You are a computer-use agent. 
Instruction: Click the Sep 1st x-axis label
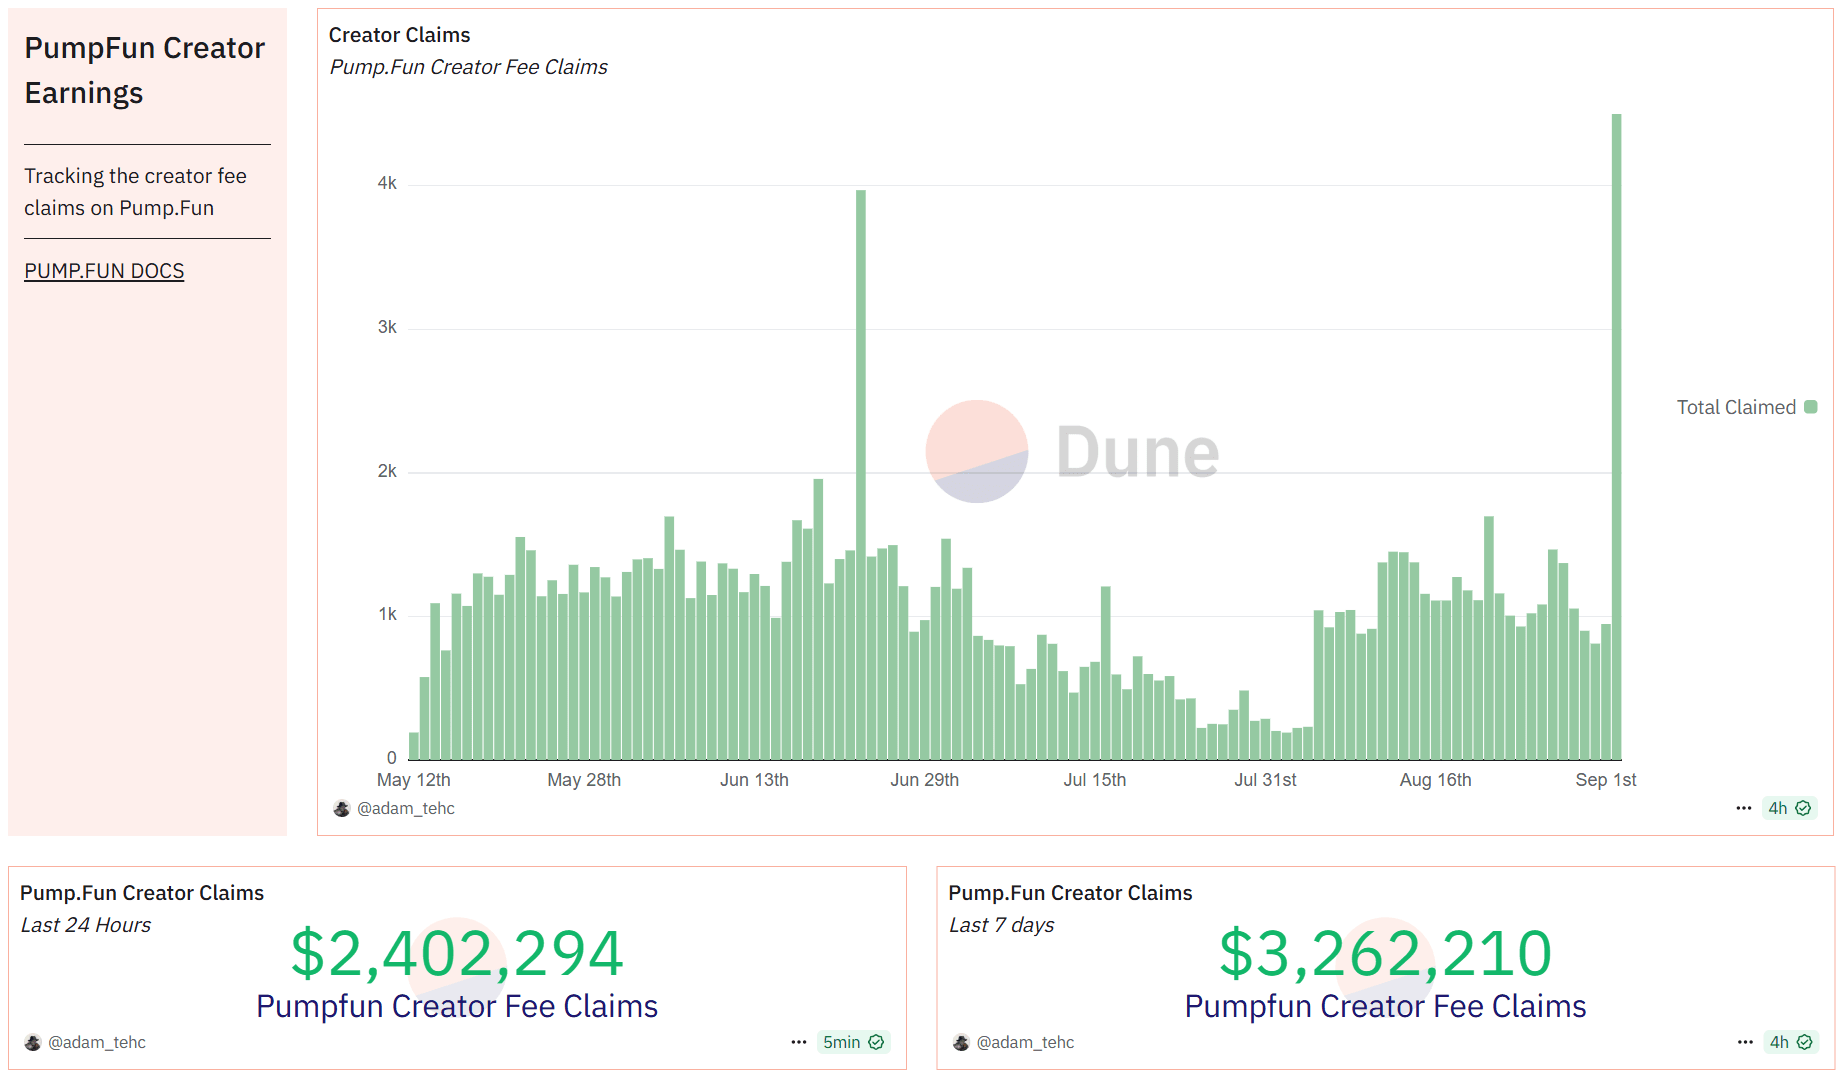(x=1605, y=780)
